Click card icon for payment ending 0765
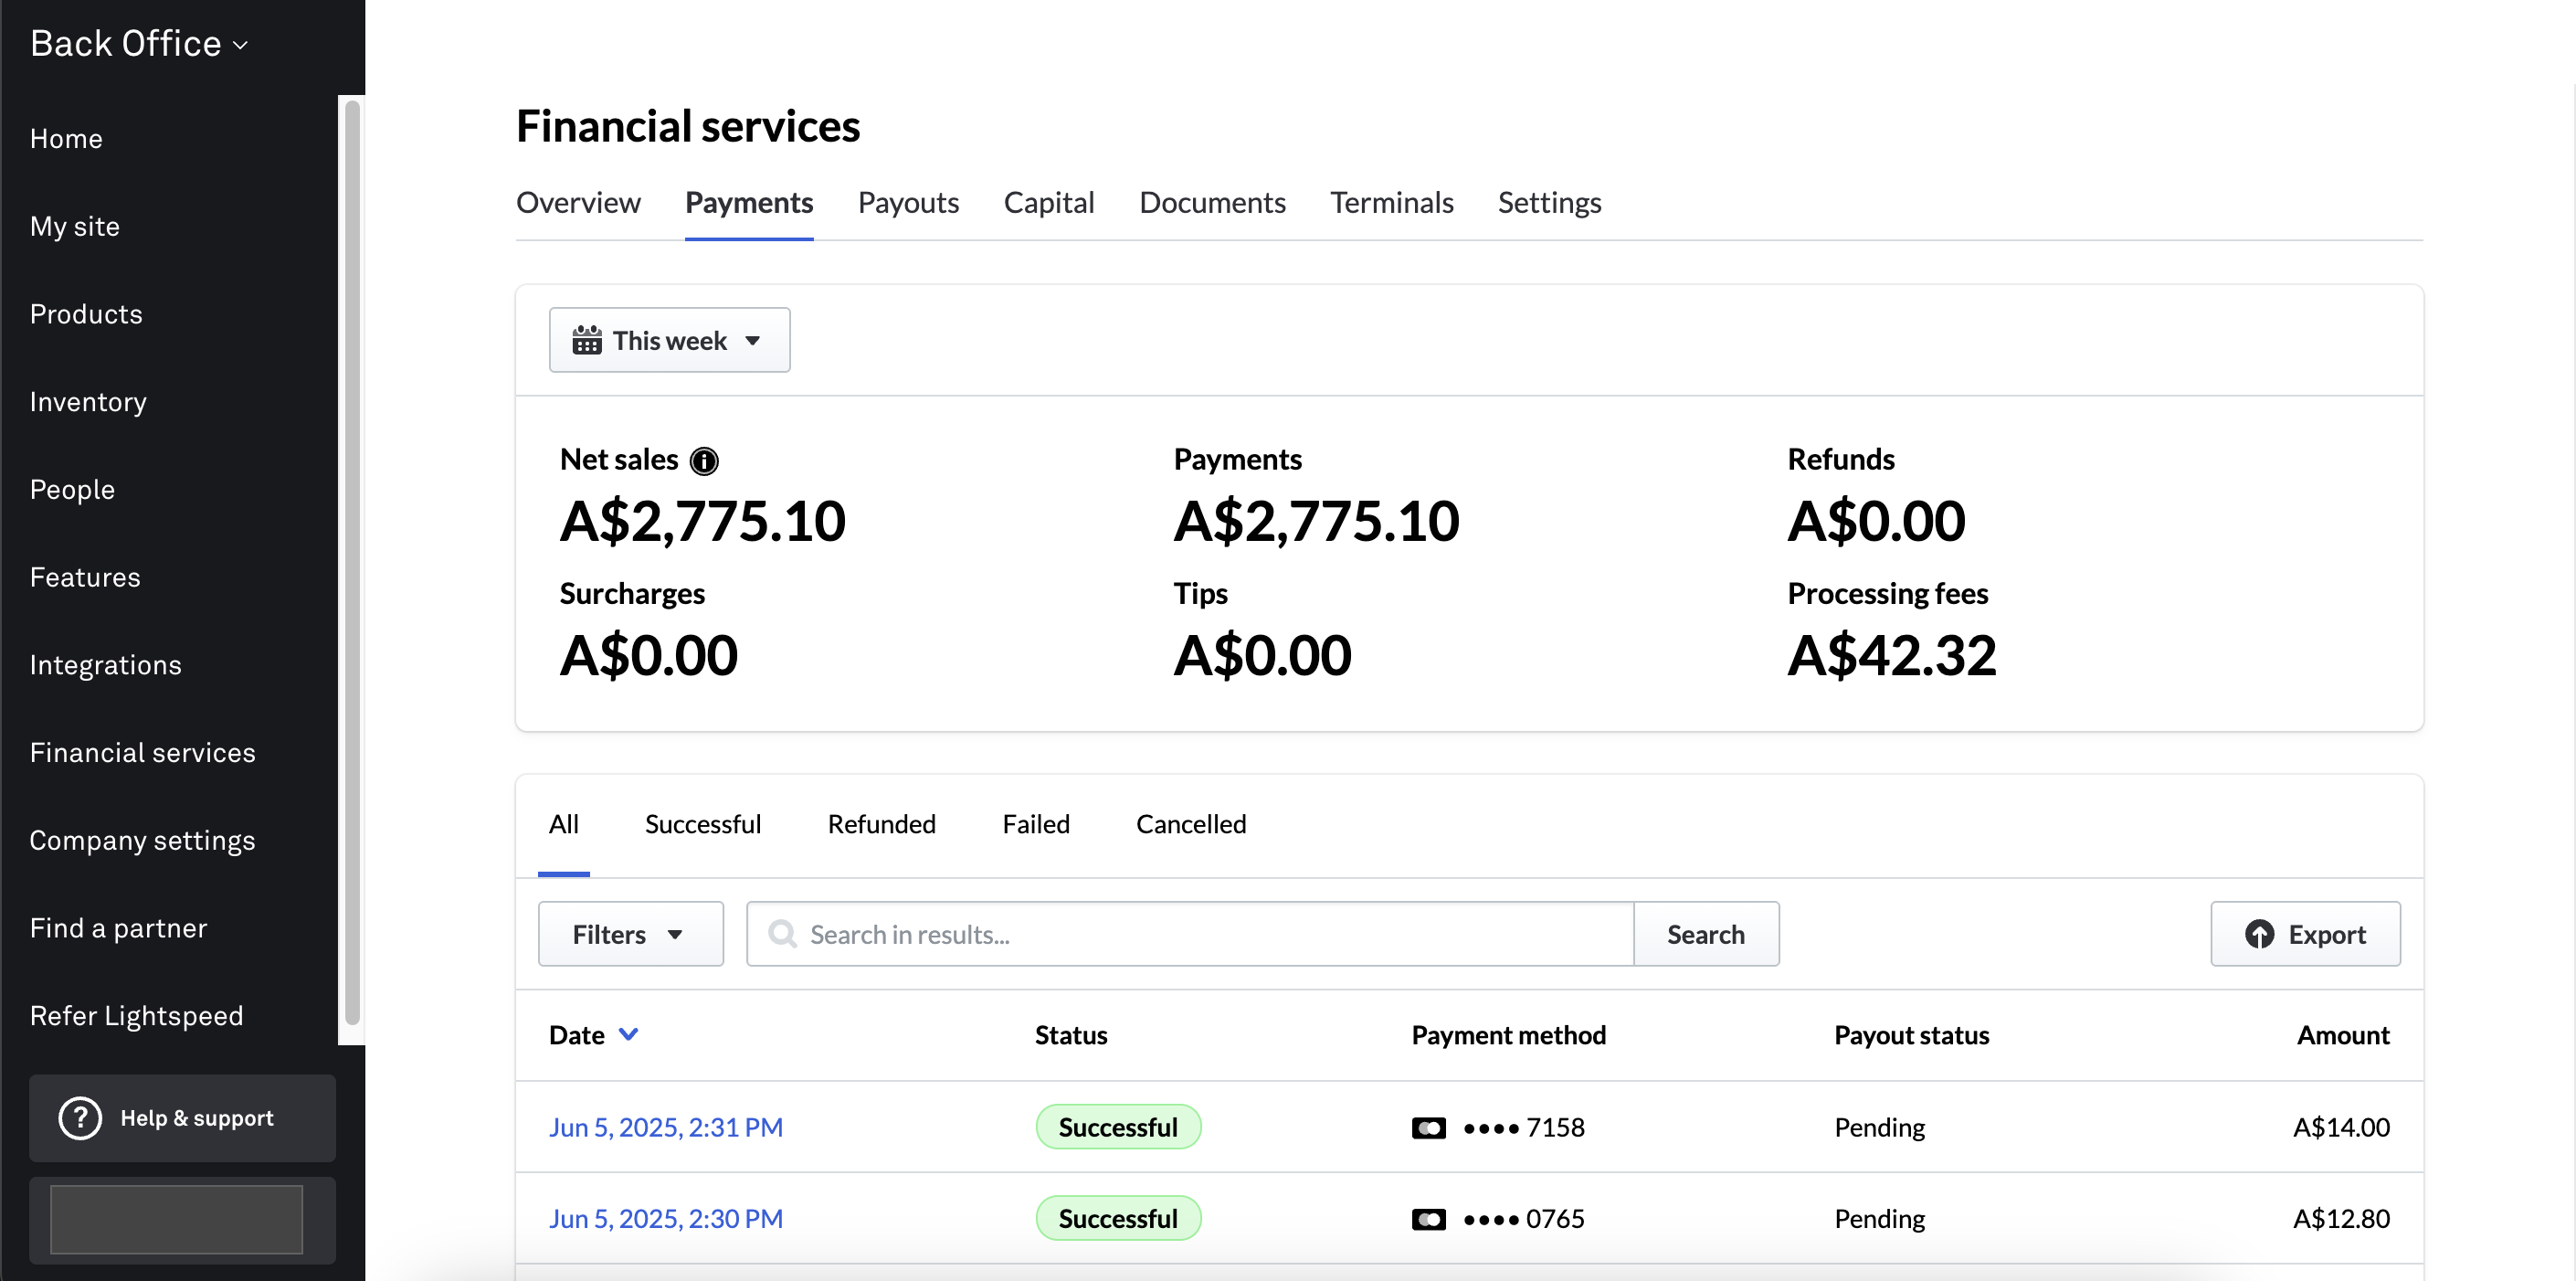This screenshot has height=1281, width=2576. tap(1428, 1219)
